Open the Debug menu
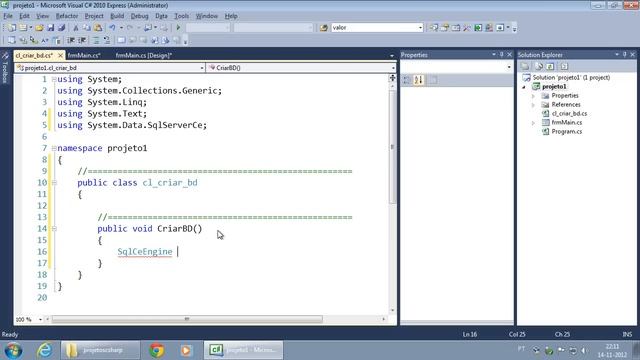 tap(139, 16)
